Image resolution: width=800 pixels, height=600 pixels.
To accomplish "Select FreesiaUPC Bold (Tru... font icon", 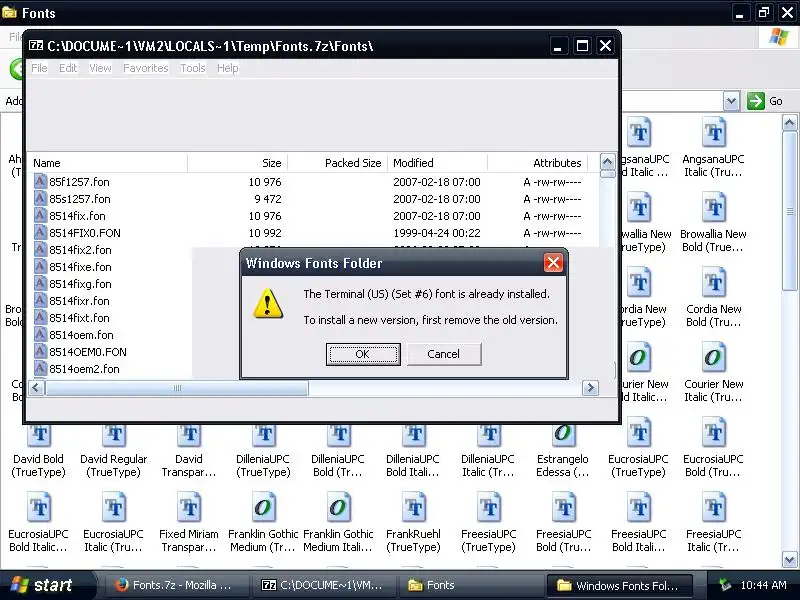I will tap(564, 507).
